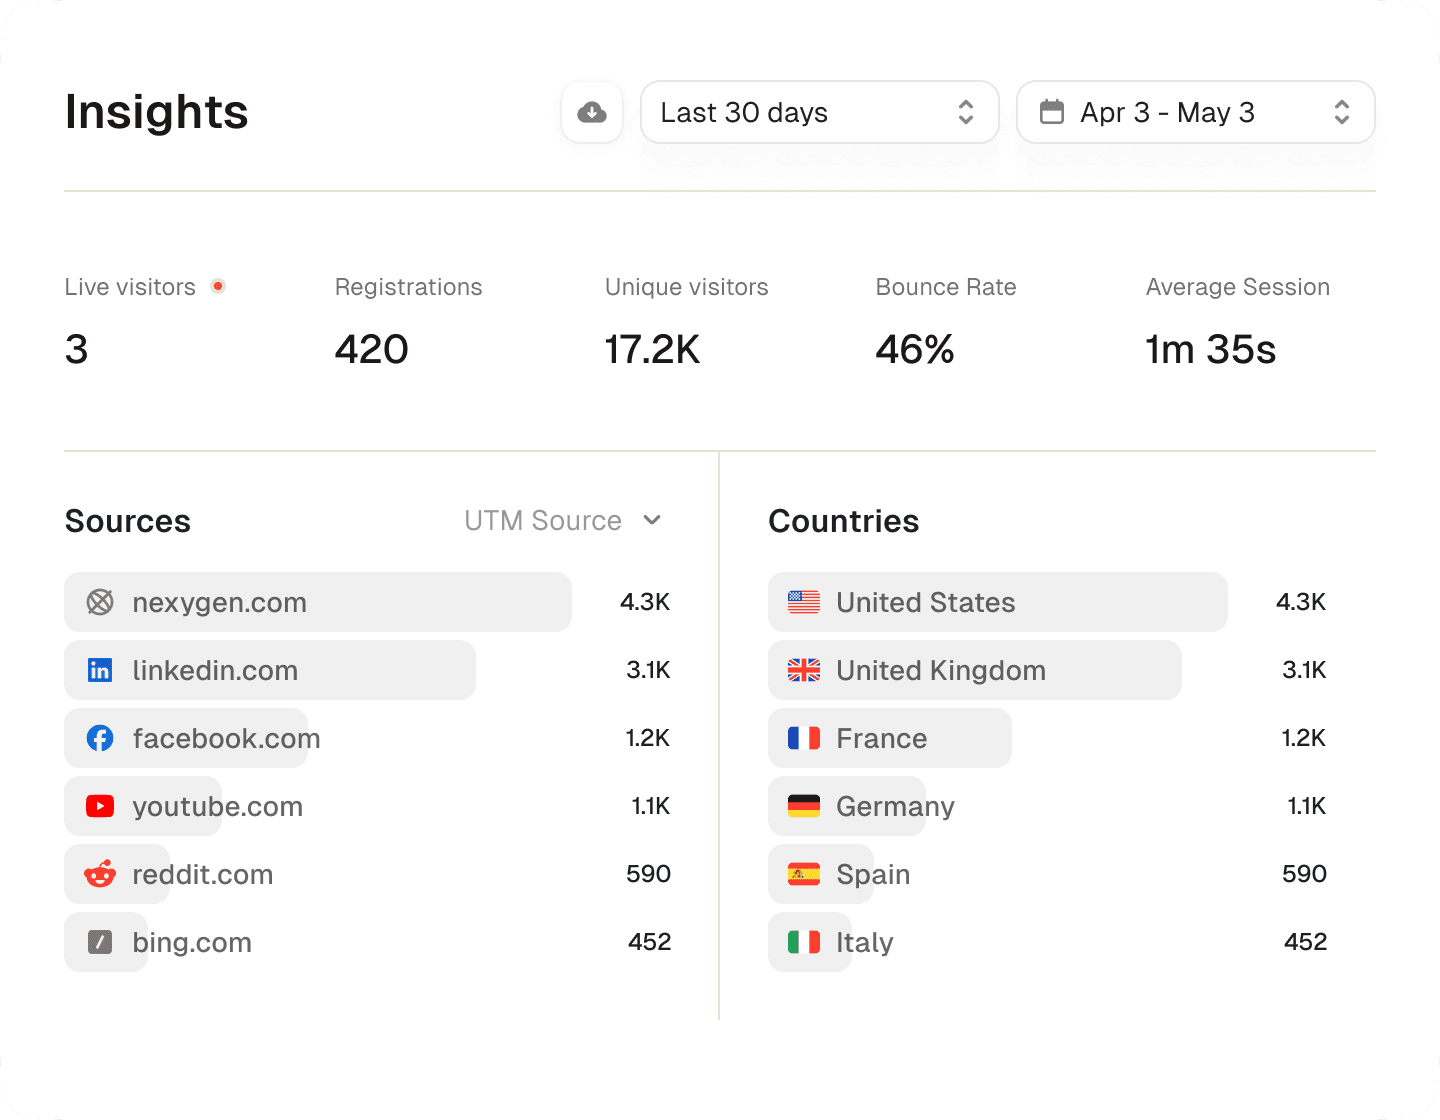Select the Germany entry in Countries
Viewport: 1440px width, 1120px height.
pos(894,806)
